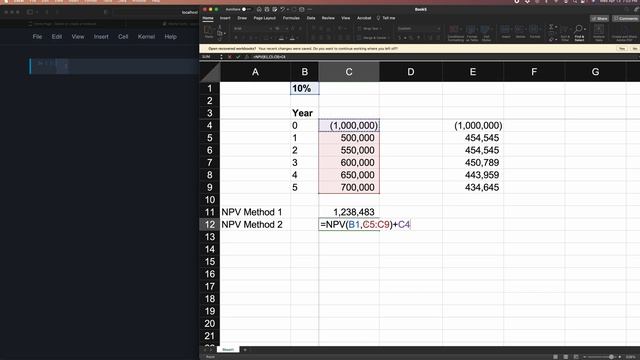Click the add new sheet plus button
Screen dimensions: 640x360
point(245,349)
